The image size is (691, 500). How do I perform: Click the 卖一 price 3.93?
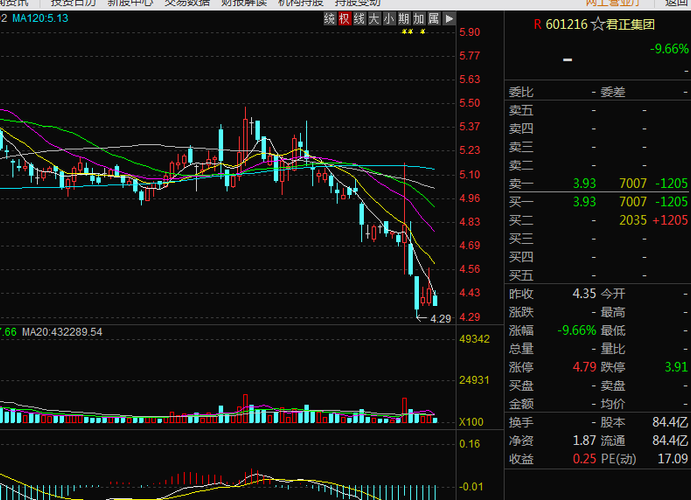click(x=584, y=183)
